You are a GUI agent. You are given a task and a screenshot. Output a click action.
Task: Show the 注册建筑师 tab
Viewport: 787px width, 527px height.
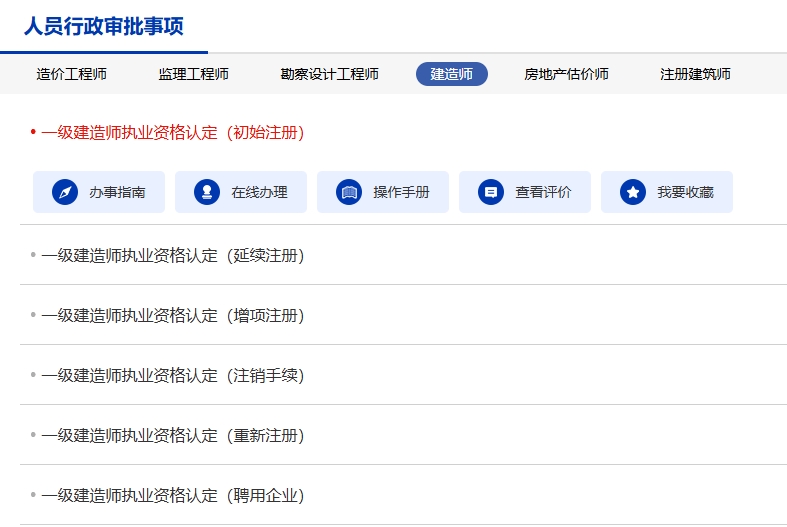(x=695, y=74)
